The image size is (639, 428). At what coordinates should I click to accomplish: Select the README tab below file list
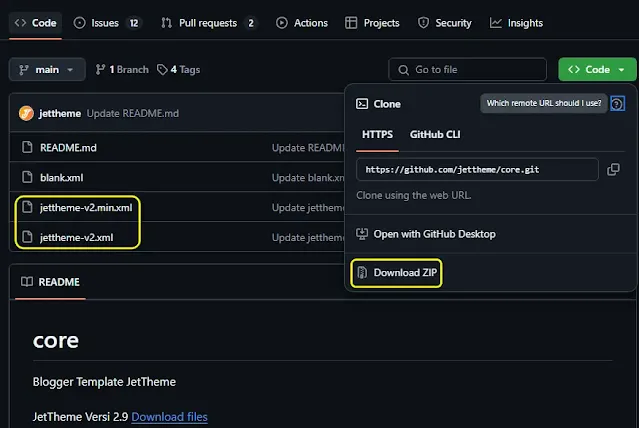pyautogui.click(x=51, y=282)
